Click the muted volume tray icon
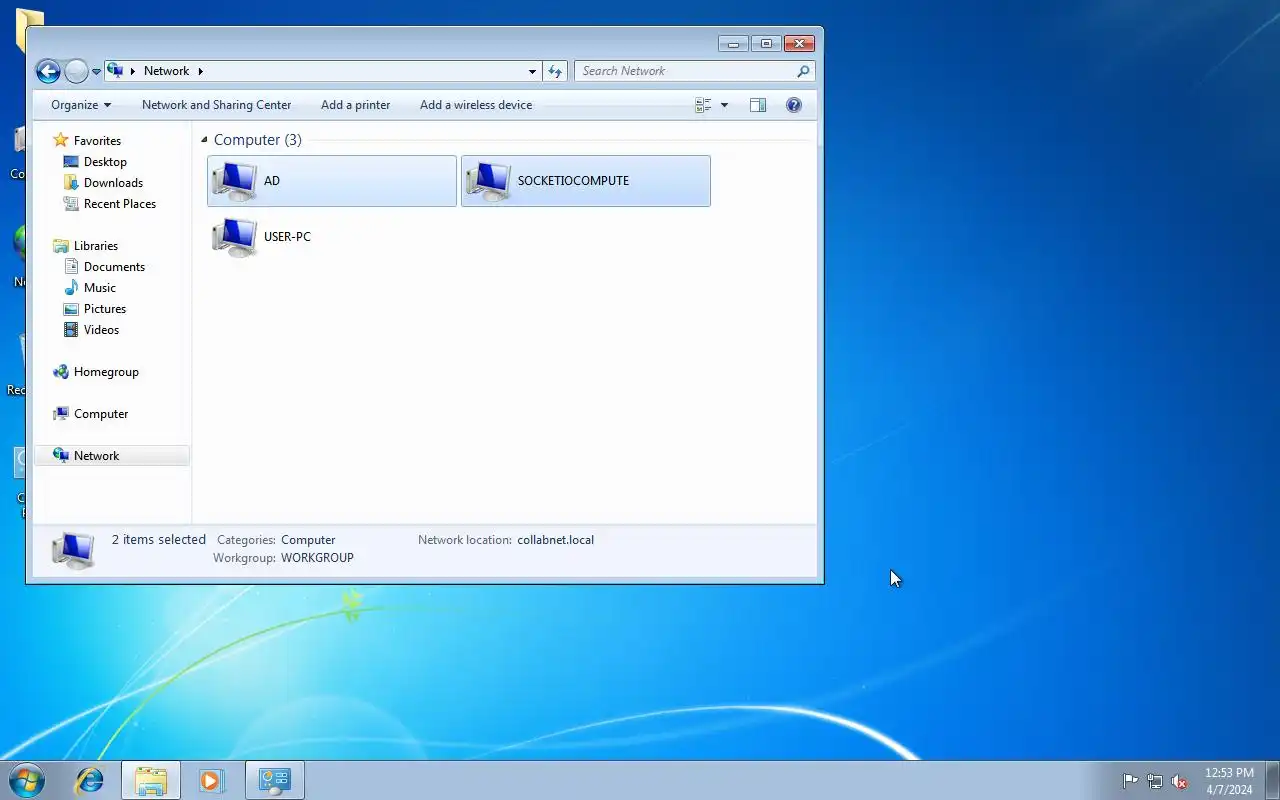The image size is (1280, 800). 1180,781
